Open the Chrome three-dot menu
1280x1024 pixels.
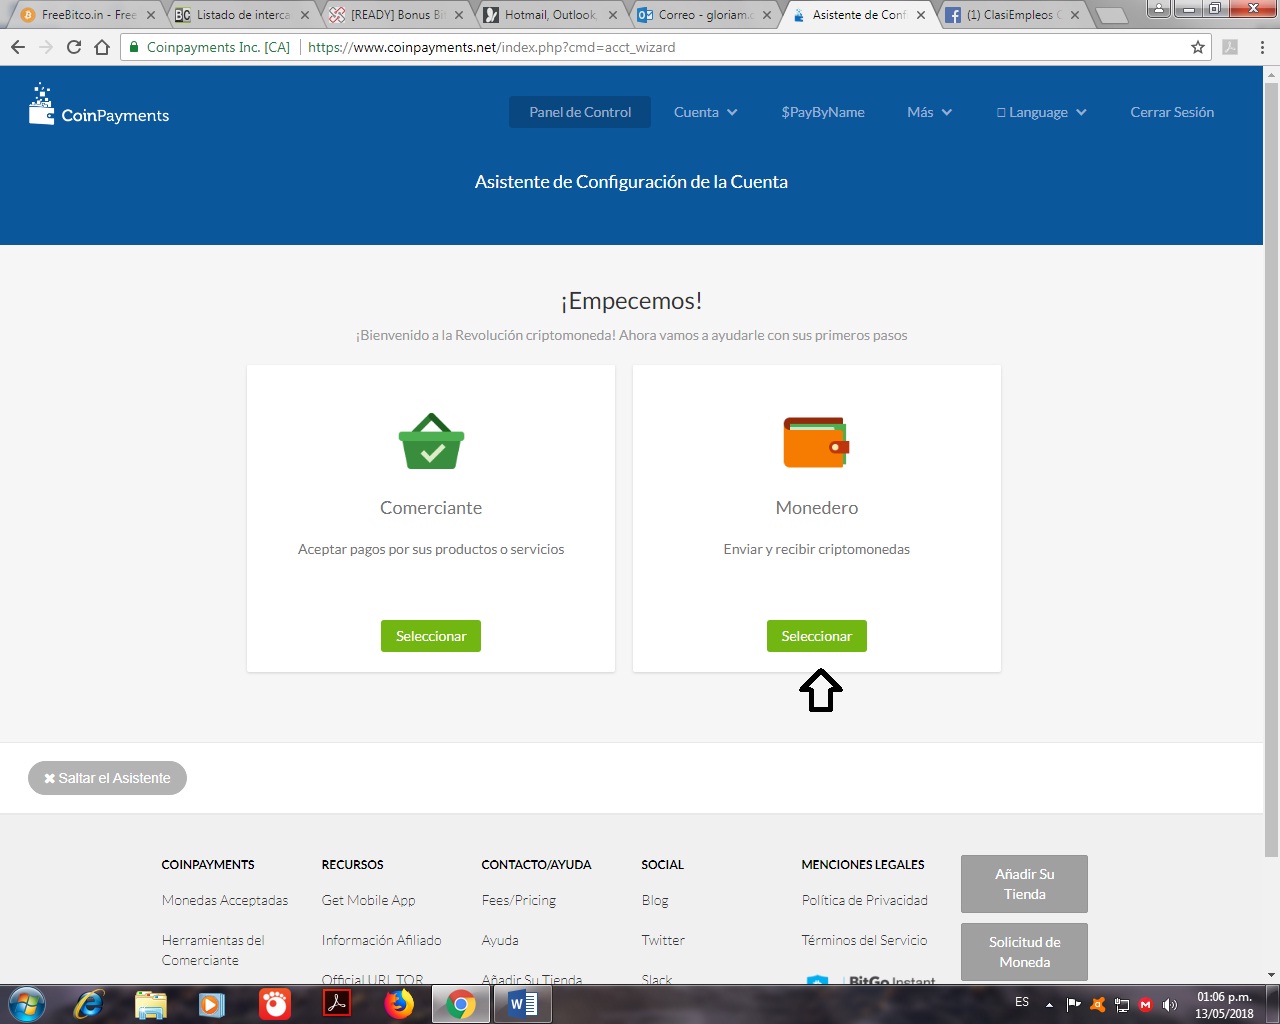[1262, 47]
